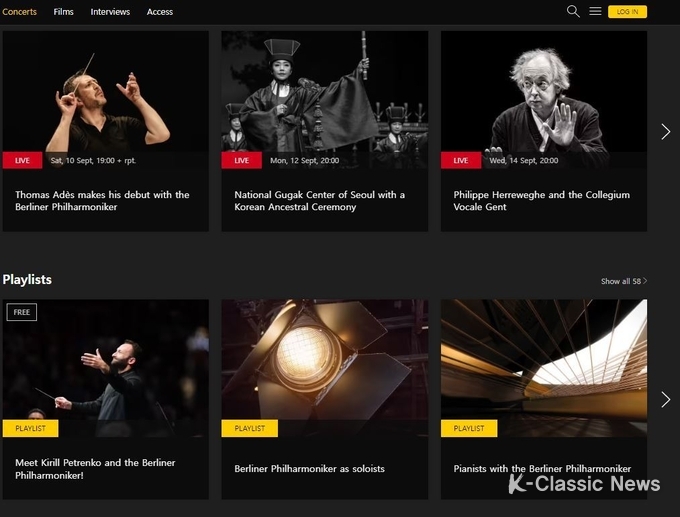Open the Philippe Herreweghe portrait thumbnail

544,99
